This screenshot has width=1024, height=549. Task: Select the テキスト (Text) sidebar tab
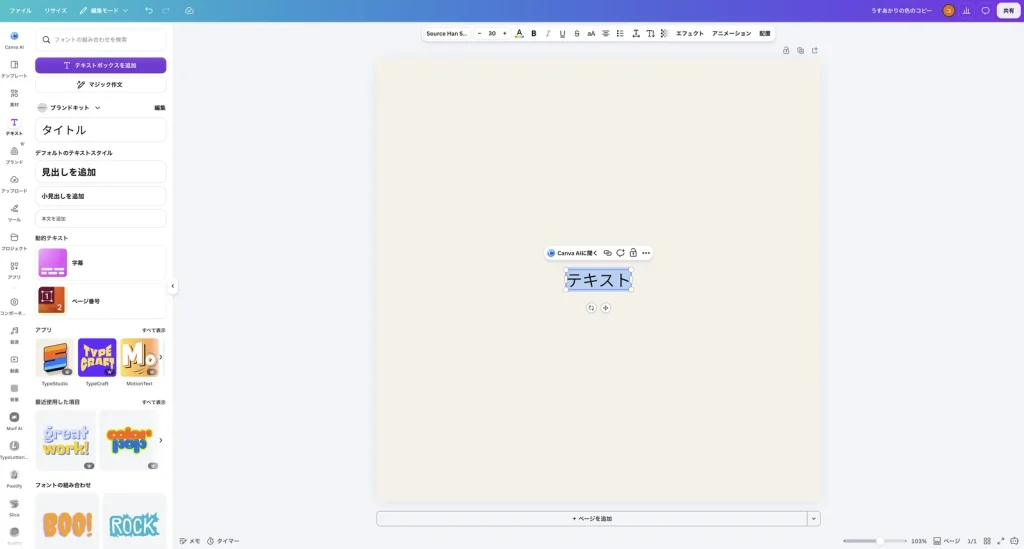[14, 126]
